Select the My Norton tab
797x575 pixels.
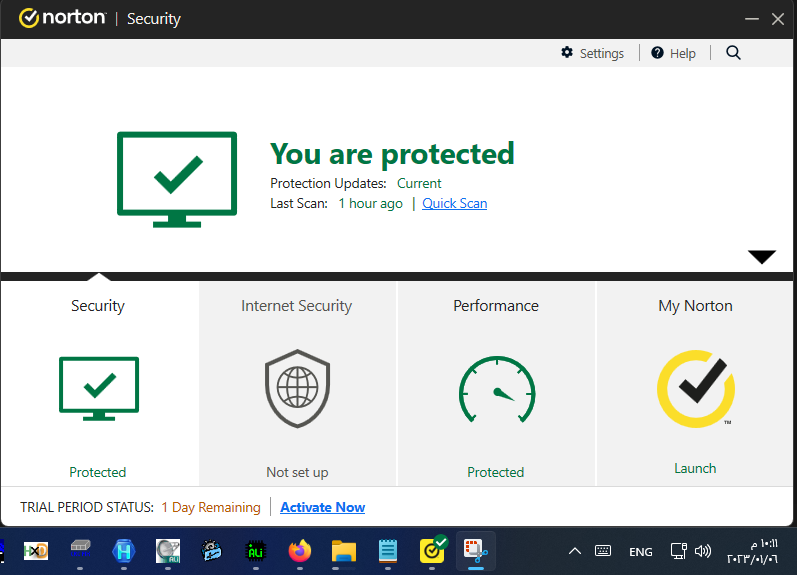tap(695, 384)
